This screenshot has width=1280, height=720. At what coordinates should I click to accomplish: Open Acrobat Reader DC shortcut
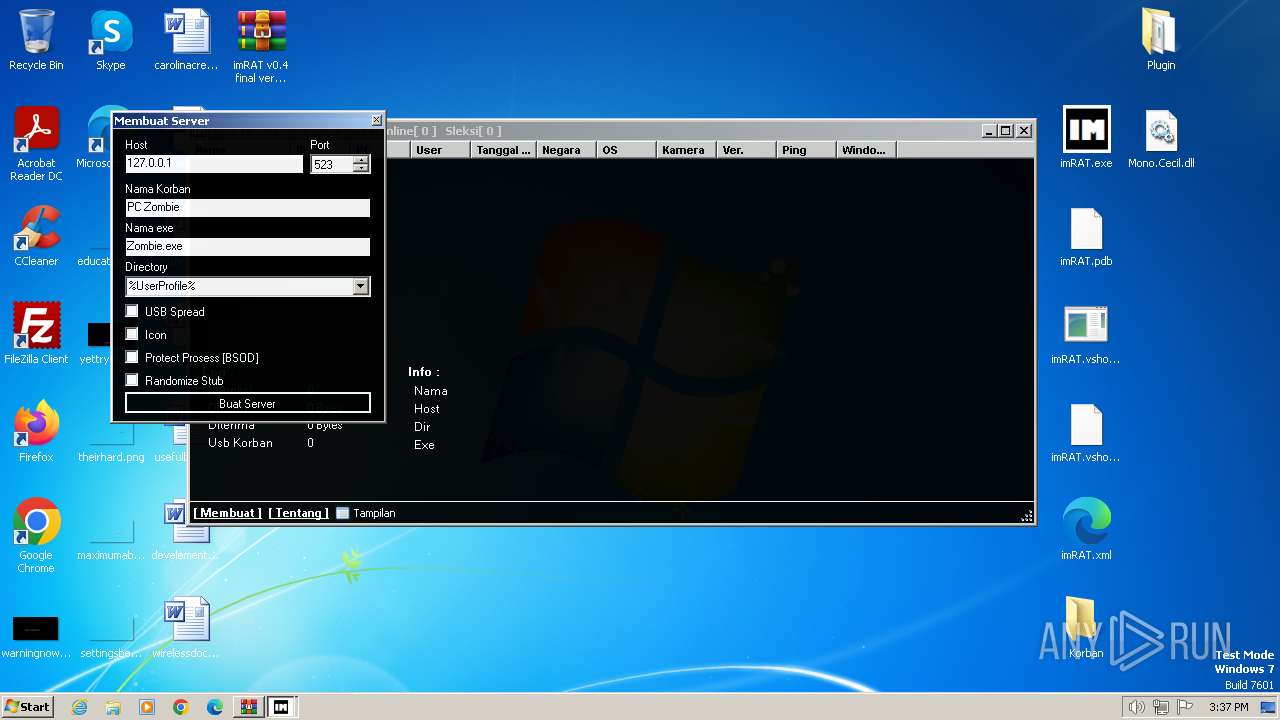point(36,144)
